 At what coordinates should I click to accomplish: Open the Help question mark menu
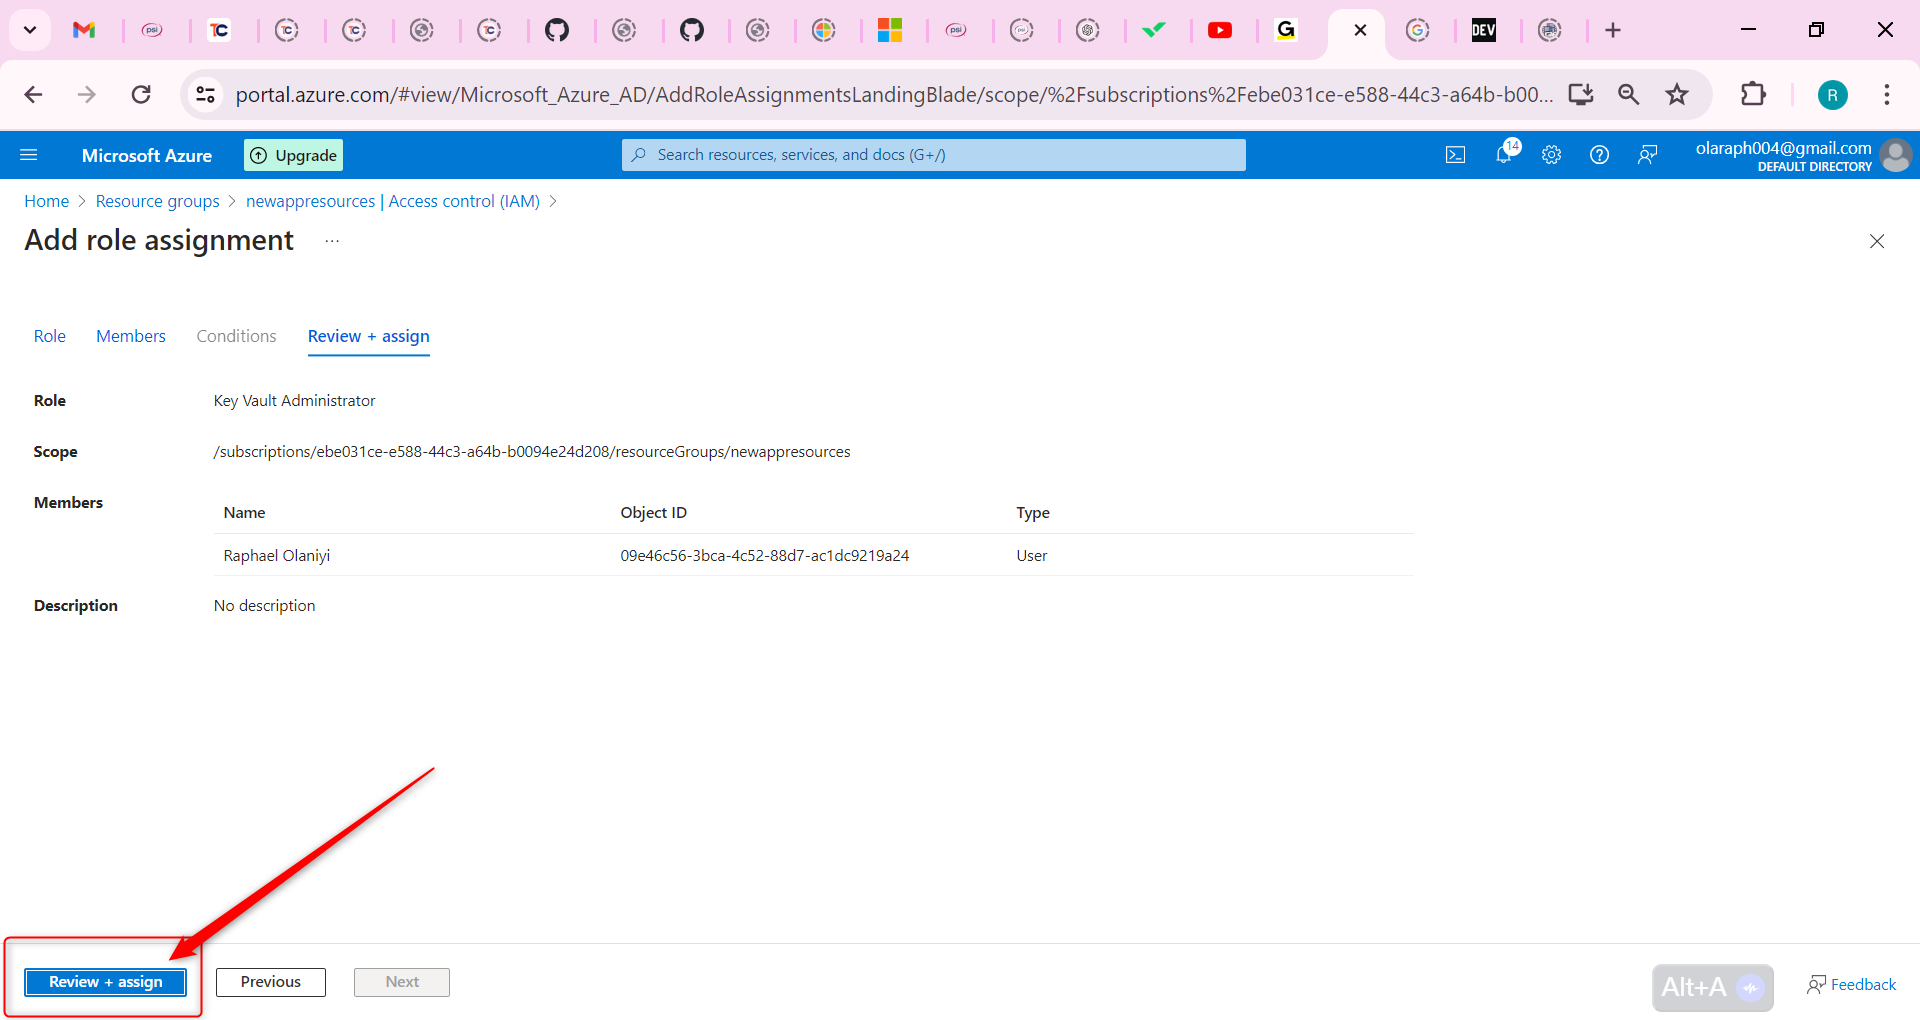[1599, 155]
